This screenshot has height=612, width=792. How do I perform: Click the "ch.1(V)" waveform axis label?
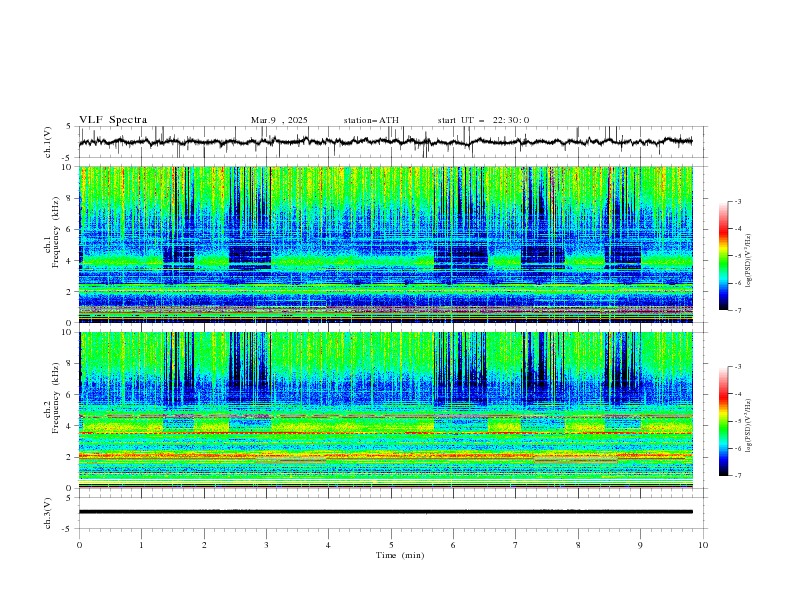pos(48,142)
